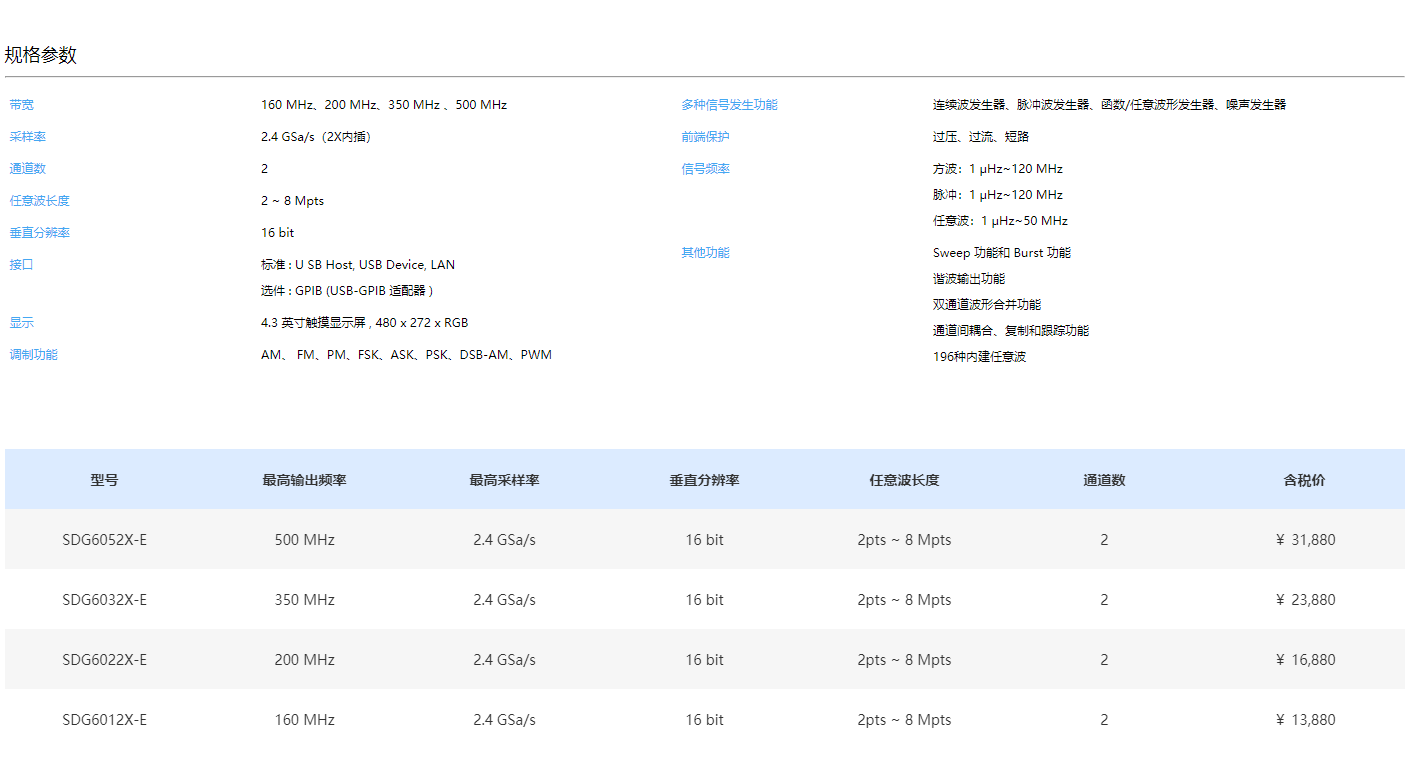This screenshot has height=762, width=1405.
Task: Select the AM、FM、PM、FSK modulation list
Action: [x=406, y=355]
